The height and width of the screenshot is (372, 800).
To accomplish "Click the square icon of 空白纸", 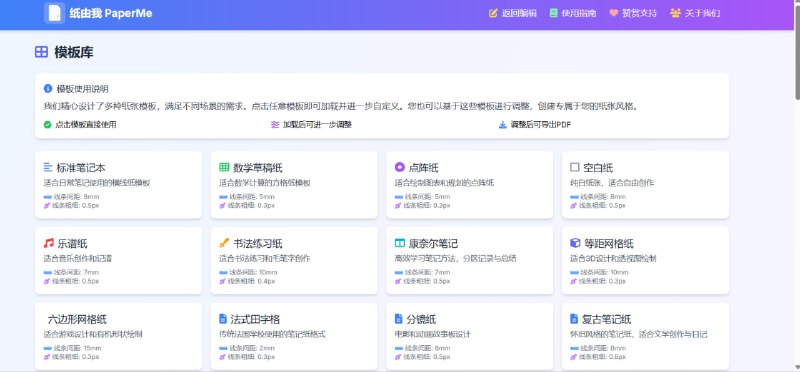I will pos(575,167).
